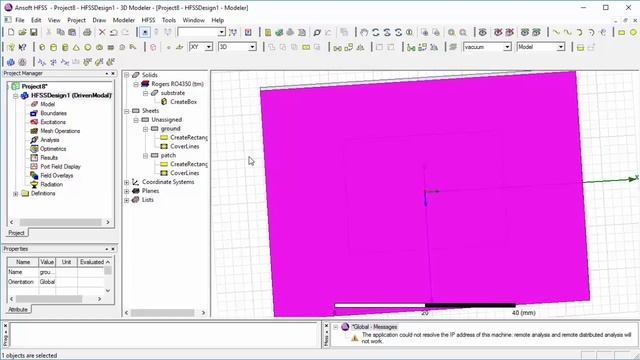Click the blue globe icon in third toolbar row

[11, 62]
